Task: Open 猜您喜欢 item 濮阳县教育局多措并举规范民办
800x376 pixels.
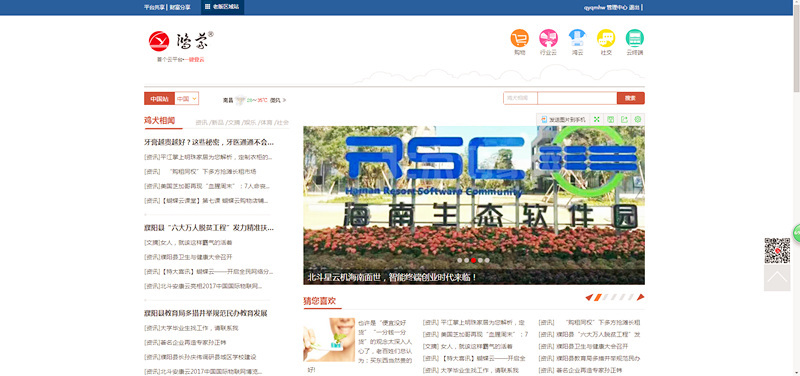Action: pos(590,359)
